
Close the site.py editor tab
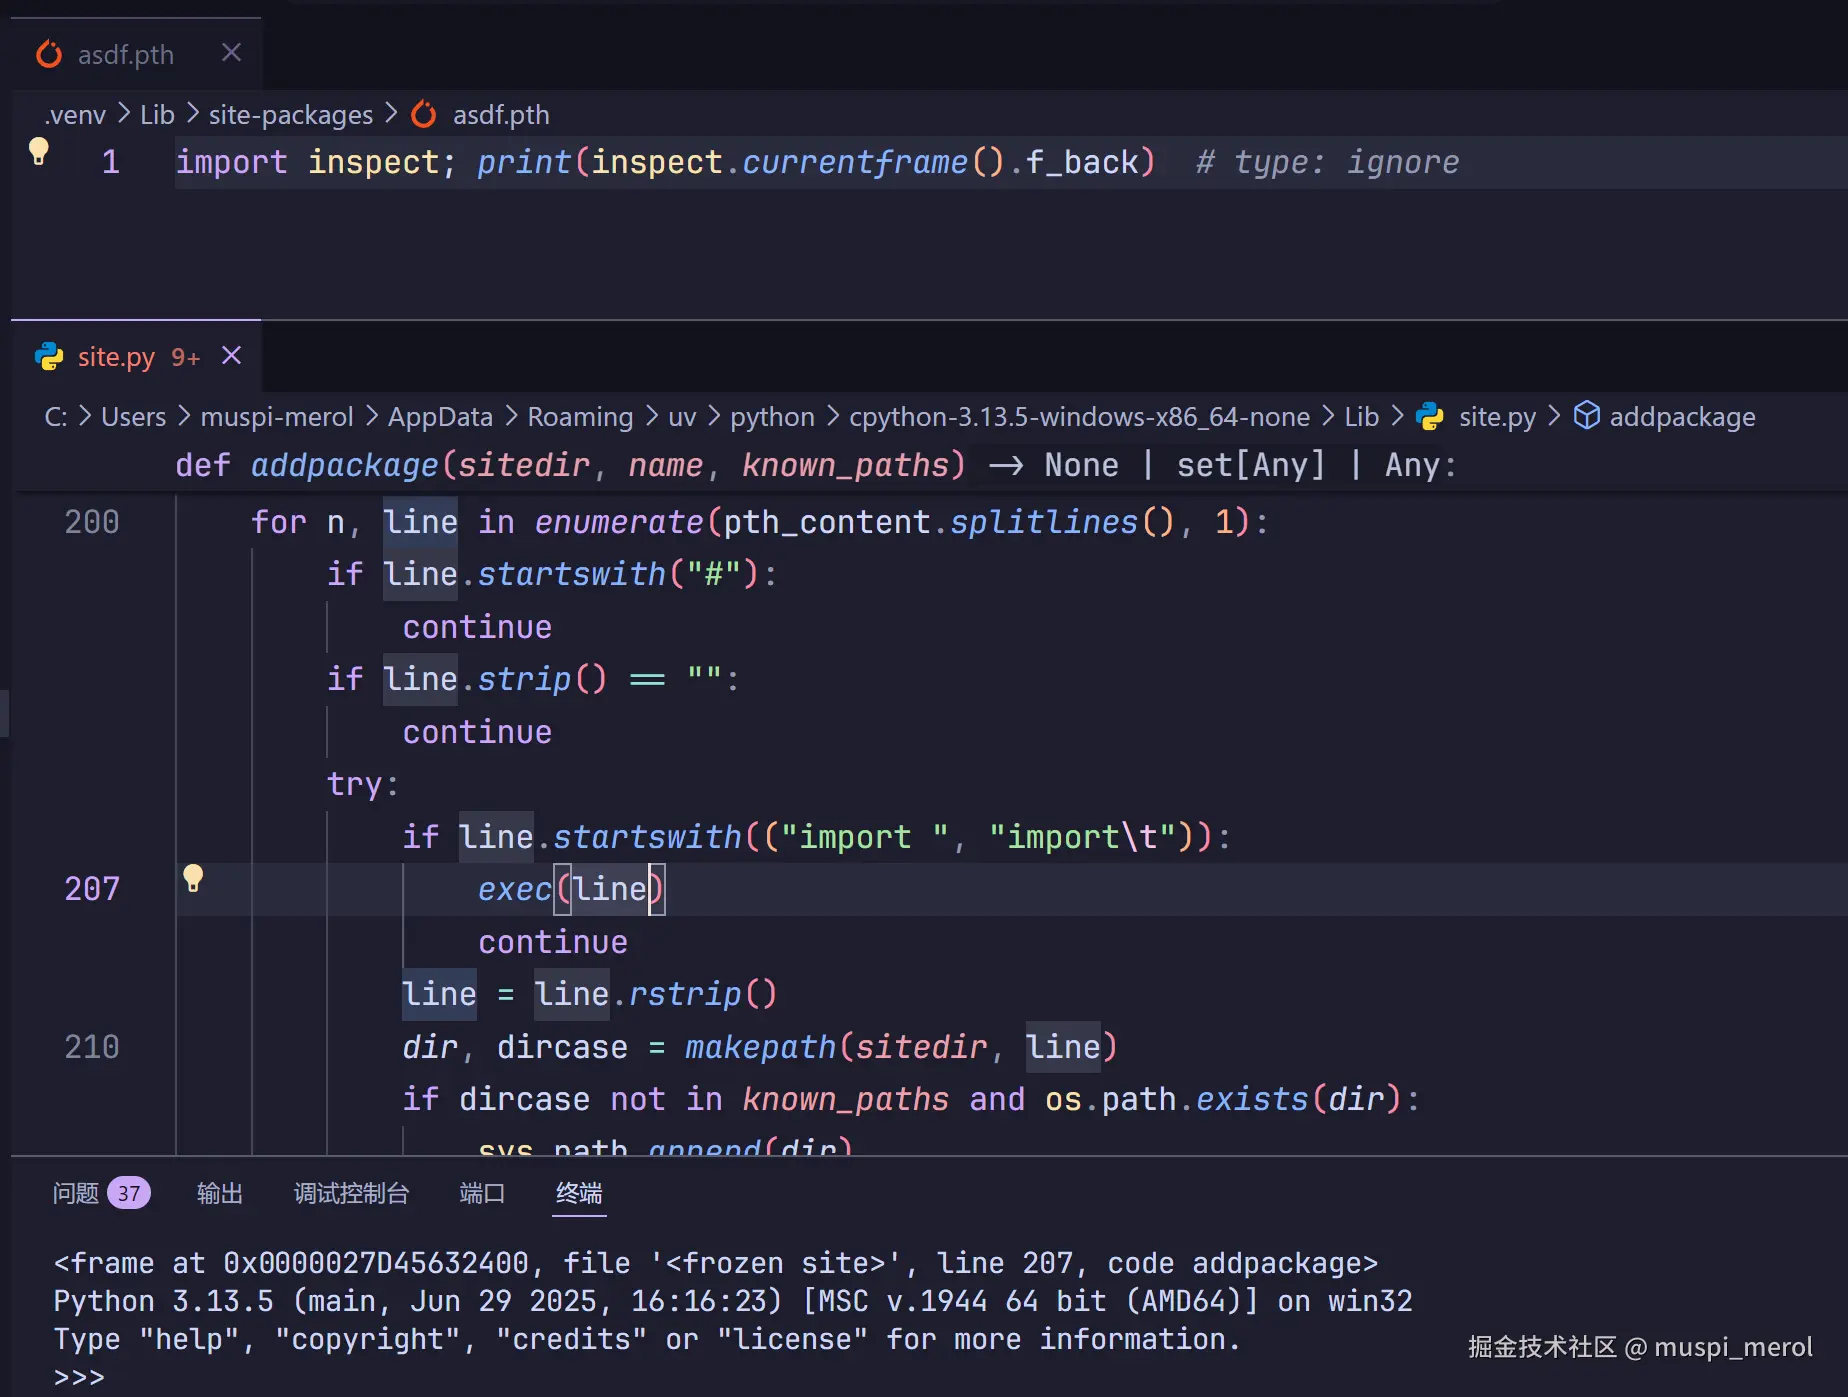click(232, 355)
